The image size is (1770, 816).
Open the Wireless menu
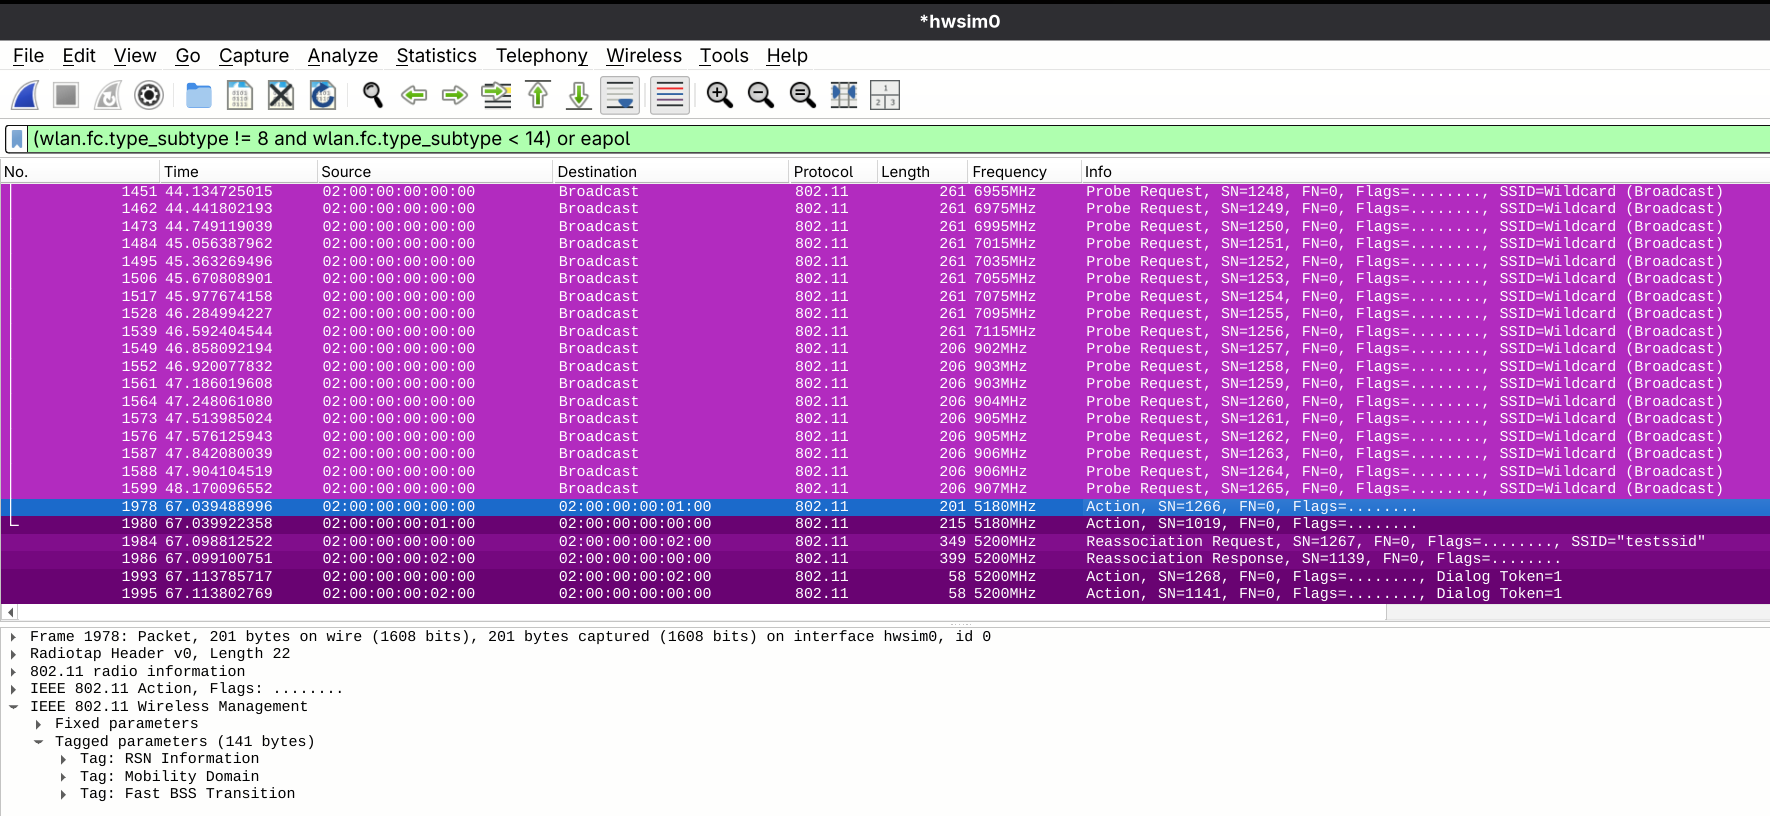click(x=643, y=56)
